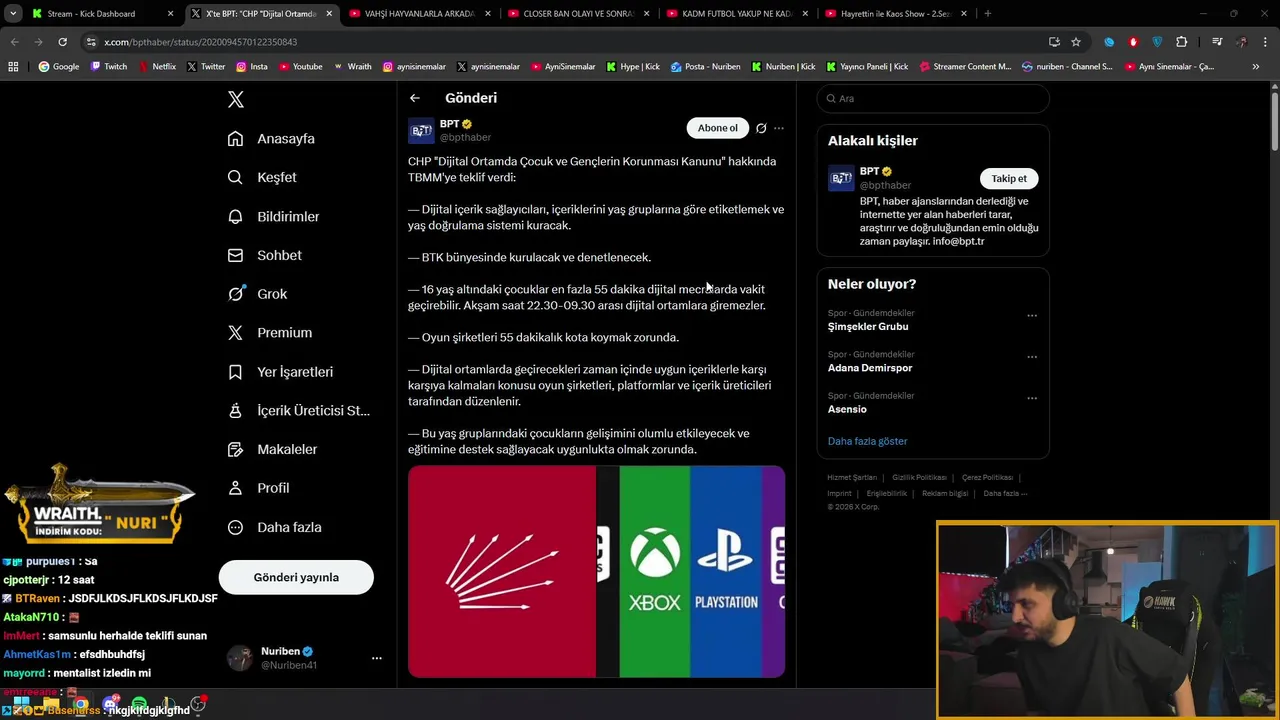Click Abone ol button
This screenshot has height=720, width=1280.
717,128
